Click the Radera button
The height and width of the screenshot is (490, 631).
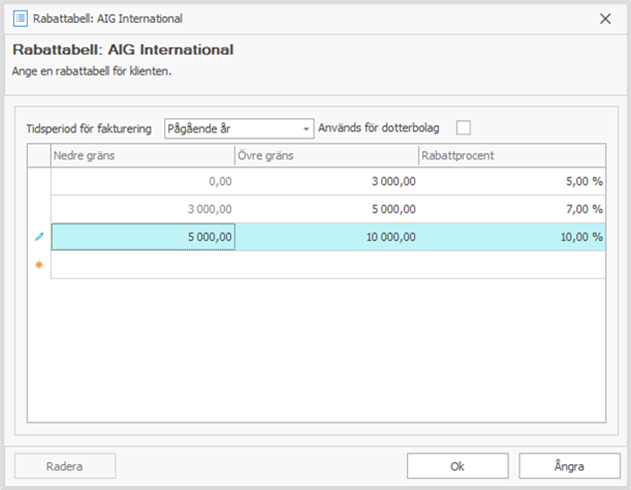click(x=65, y=466)
